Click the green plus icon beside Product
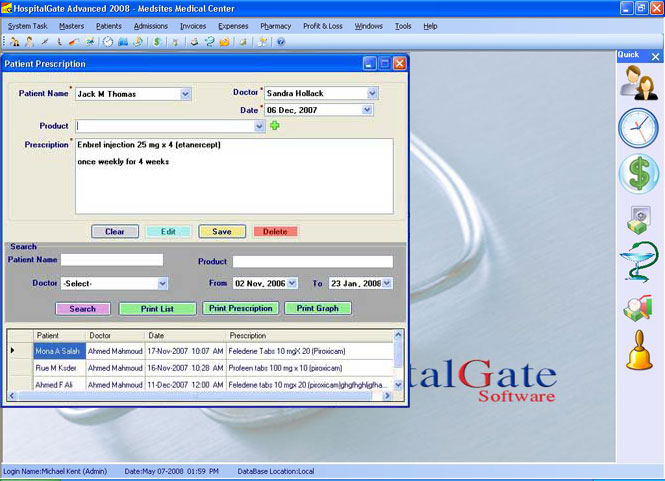Image resolution: width=665 pixels, height=481 pixels. pyautogui.click(x=275, y=126)
